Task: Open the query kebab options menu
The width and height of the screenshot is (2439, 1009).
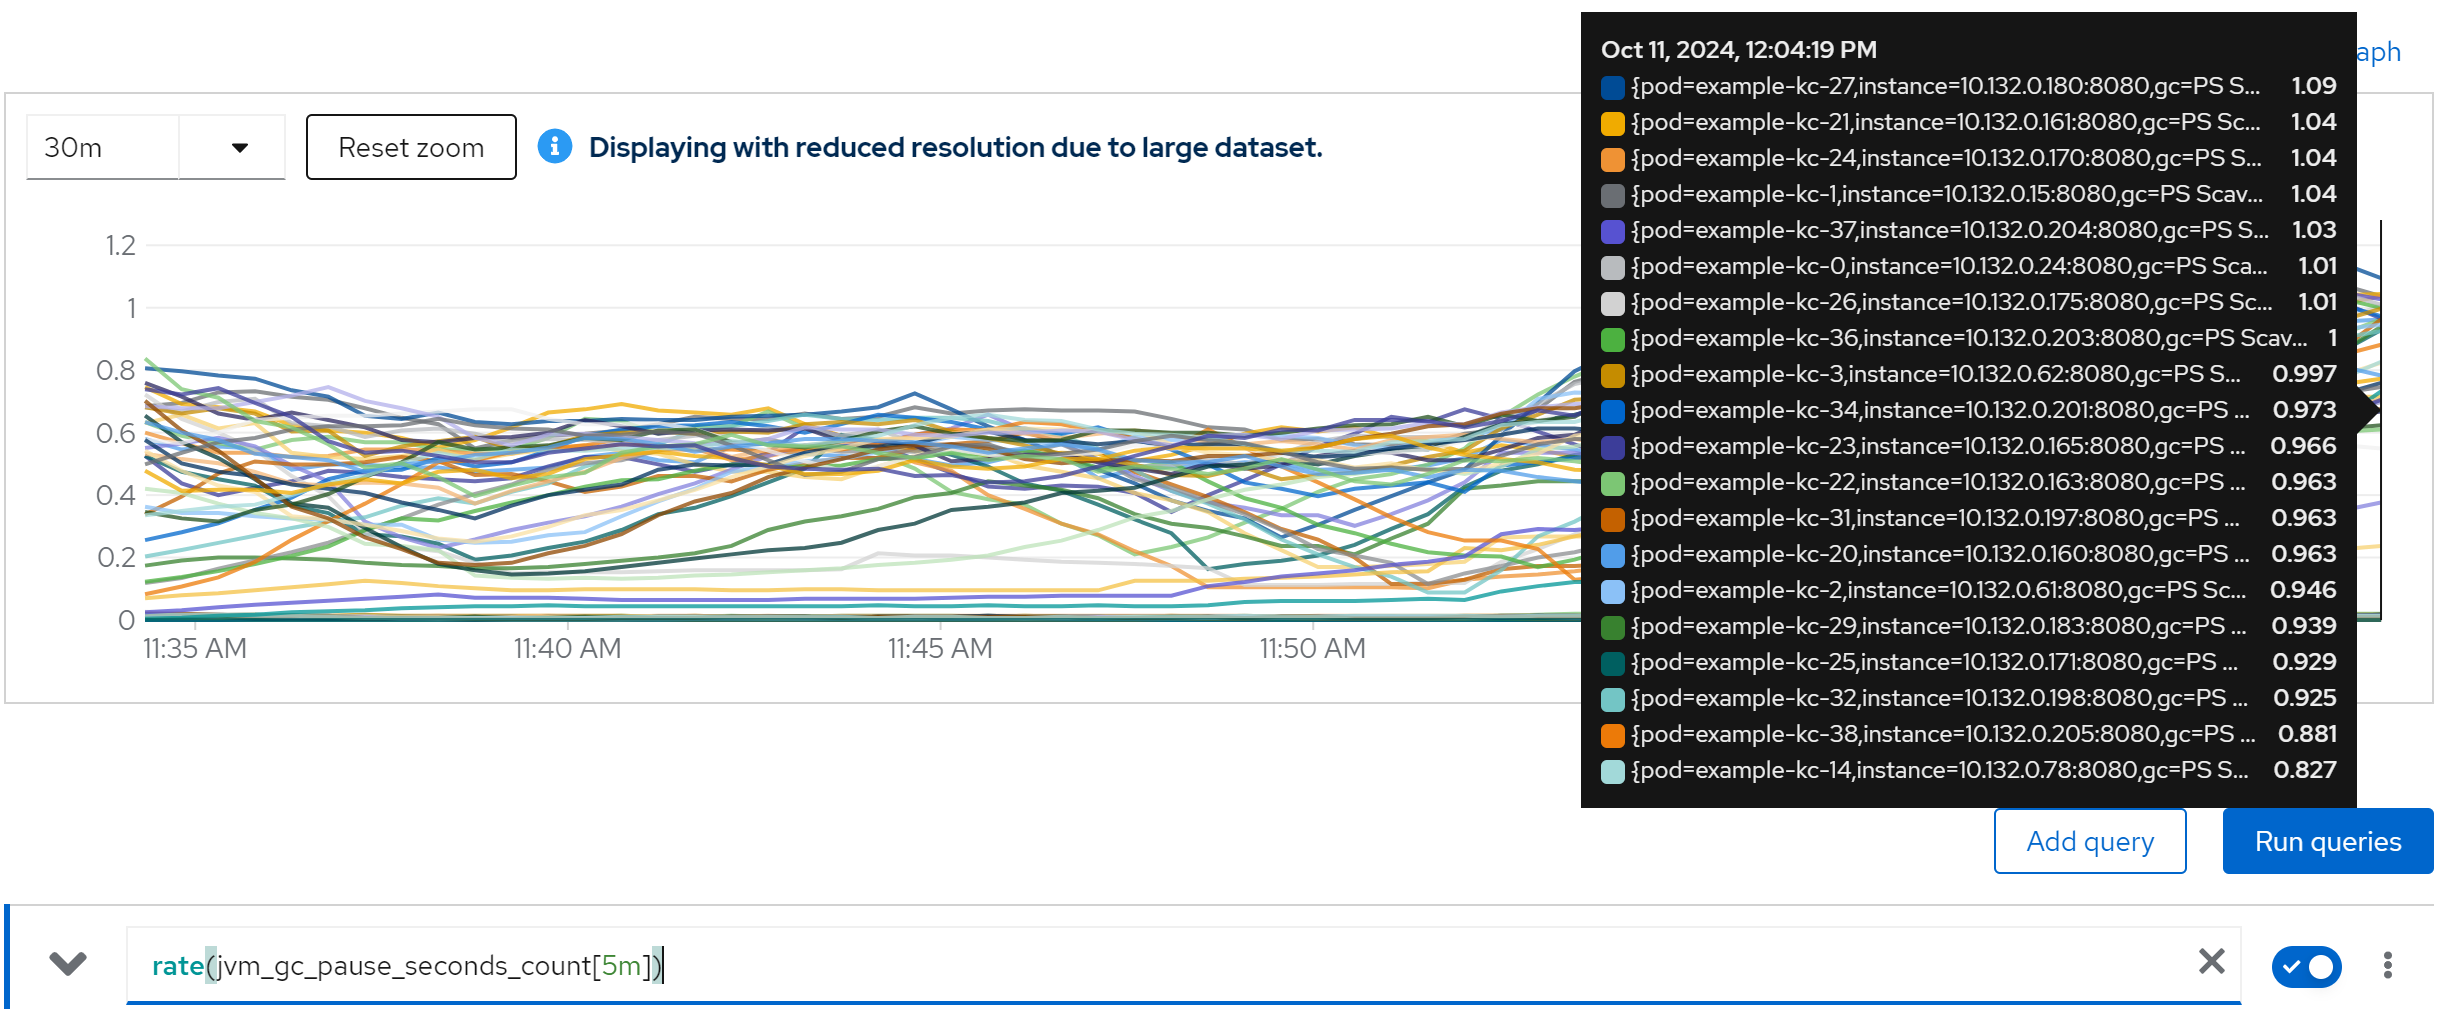Action: (x=2387, y=965)
